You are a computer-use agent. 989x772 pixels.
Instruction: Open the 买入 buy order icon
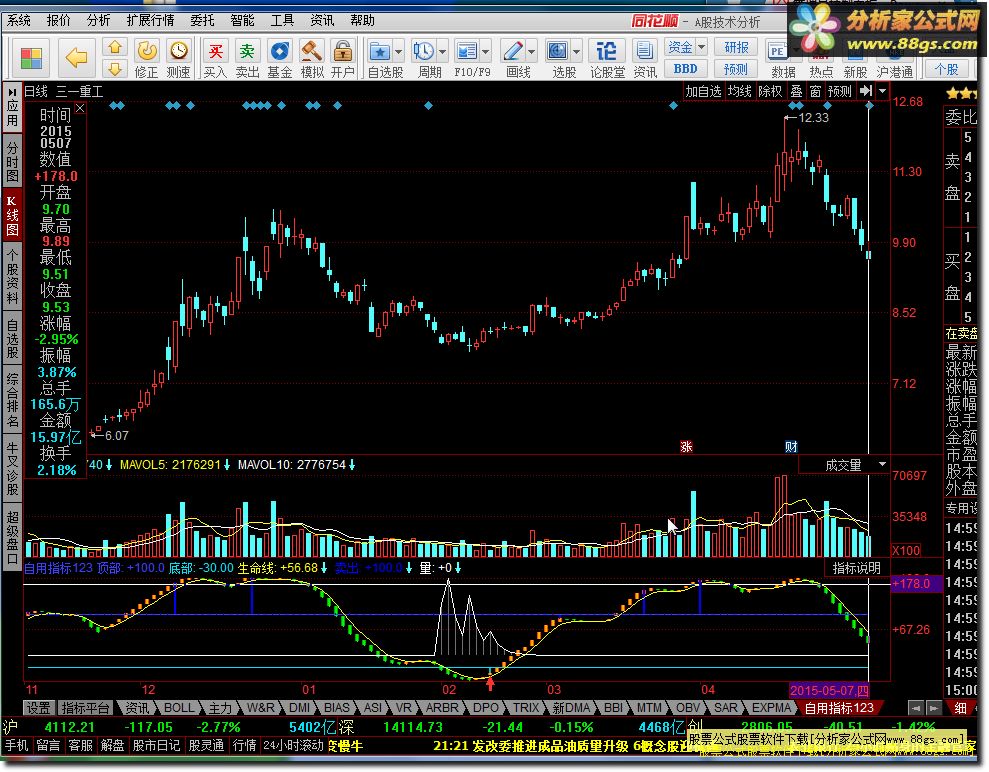coord(216,59)
